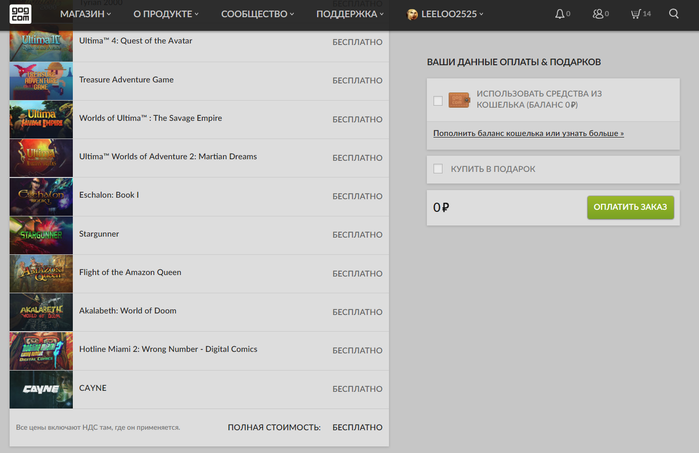Viewport: 699px width, 453px height.
Task: Open Stargunner cover thumbnail
Action: [x=41, y=235]
